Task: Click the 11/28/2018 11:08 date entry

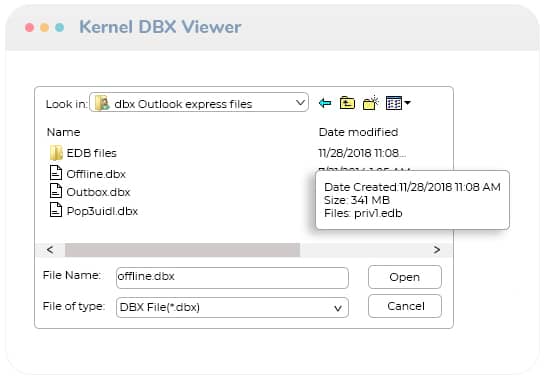Action: pos(362,153)
